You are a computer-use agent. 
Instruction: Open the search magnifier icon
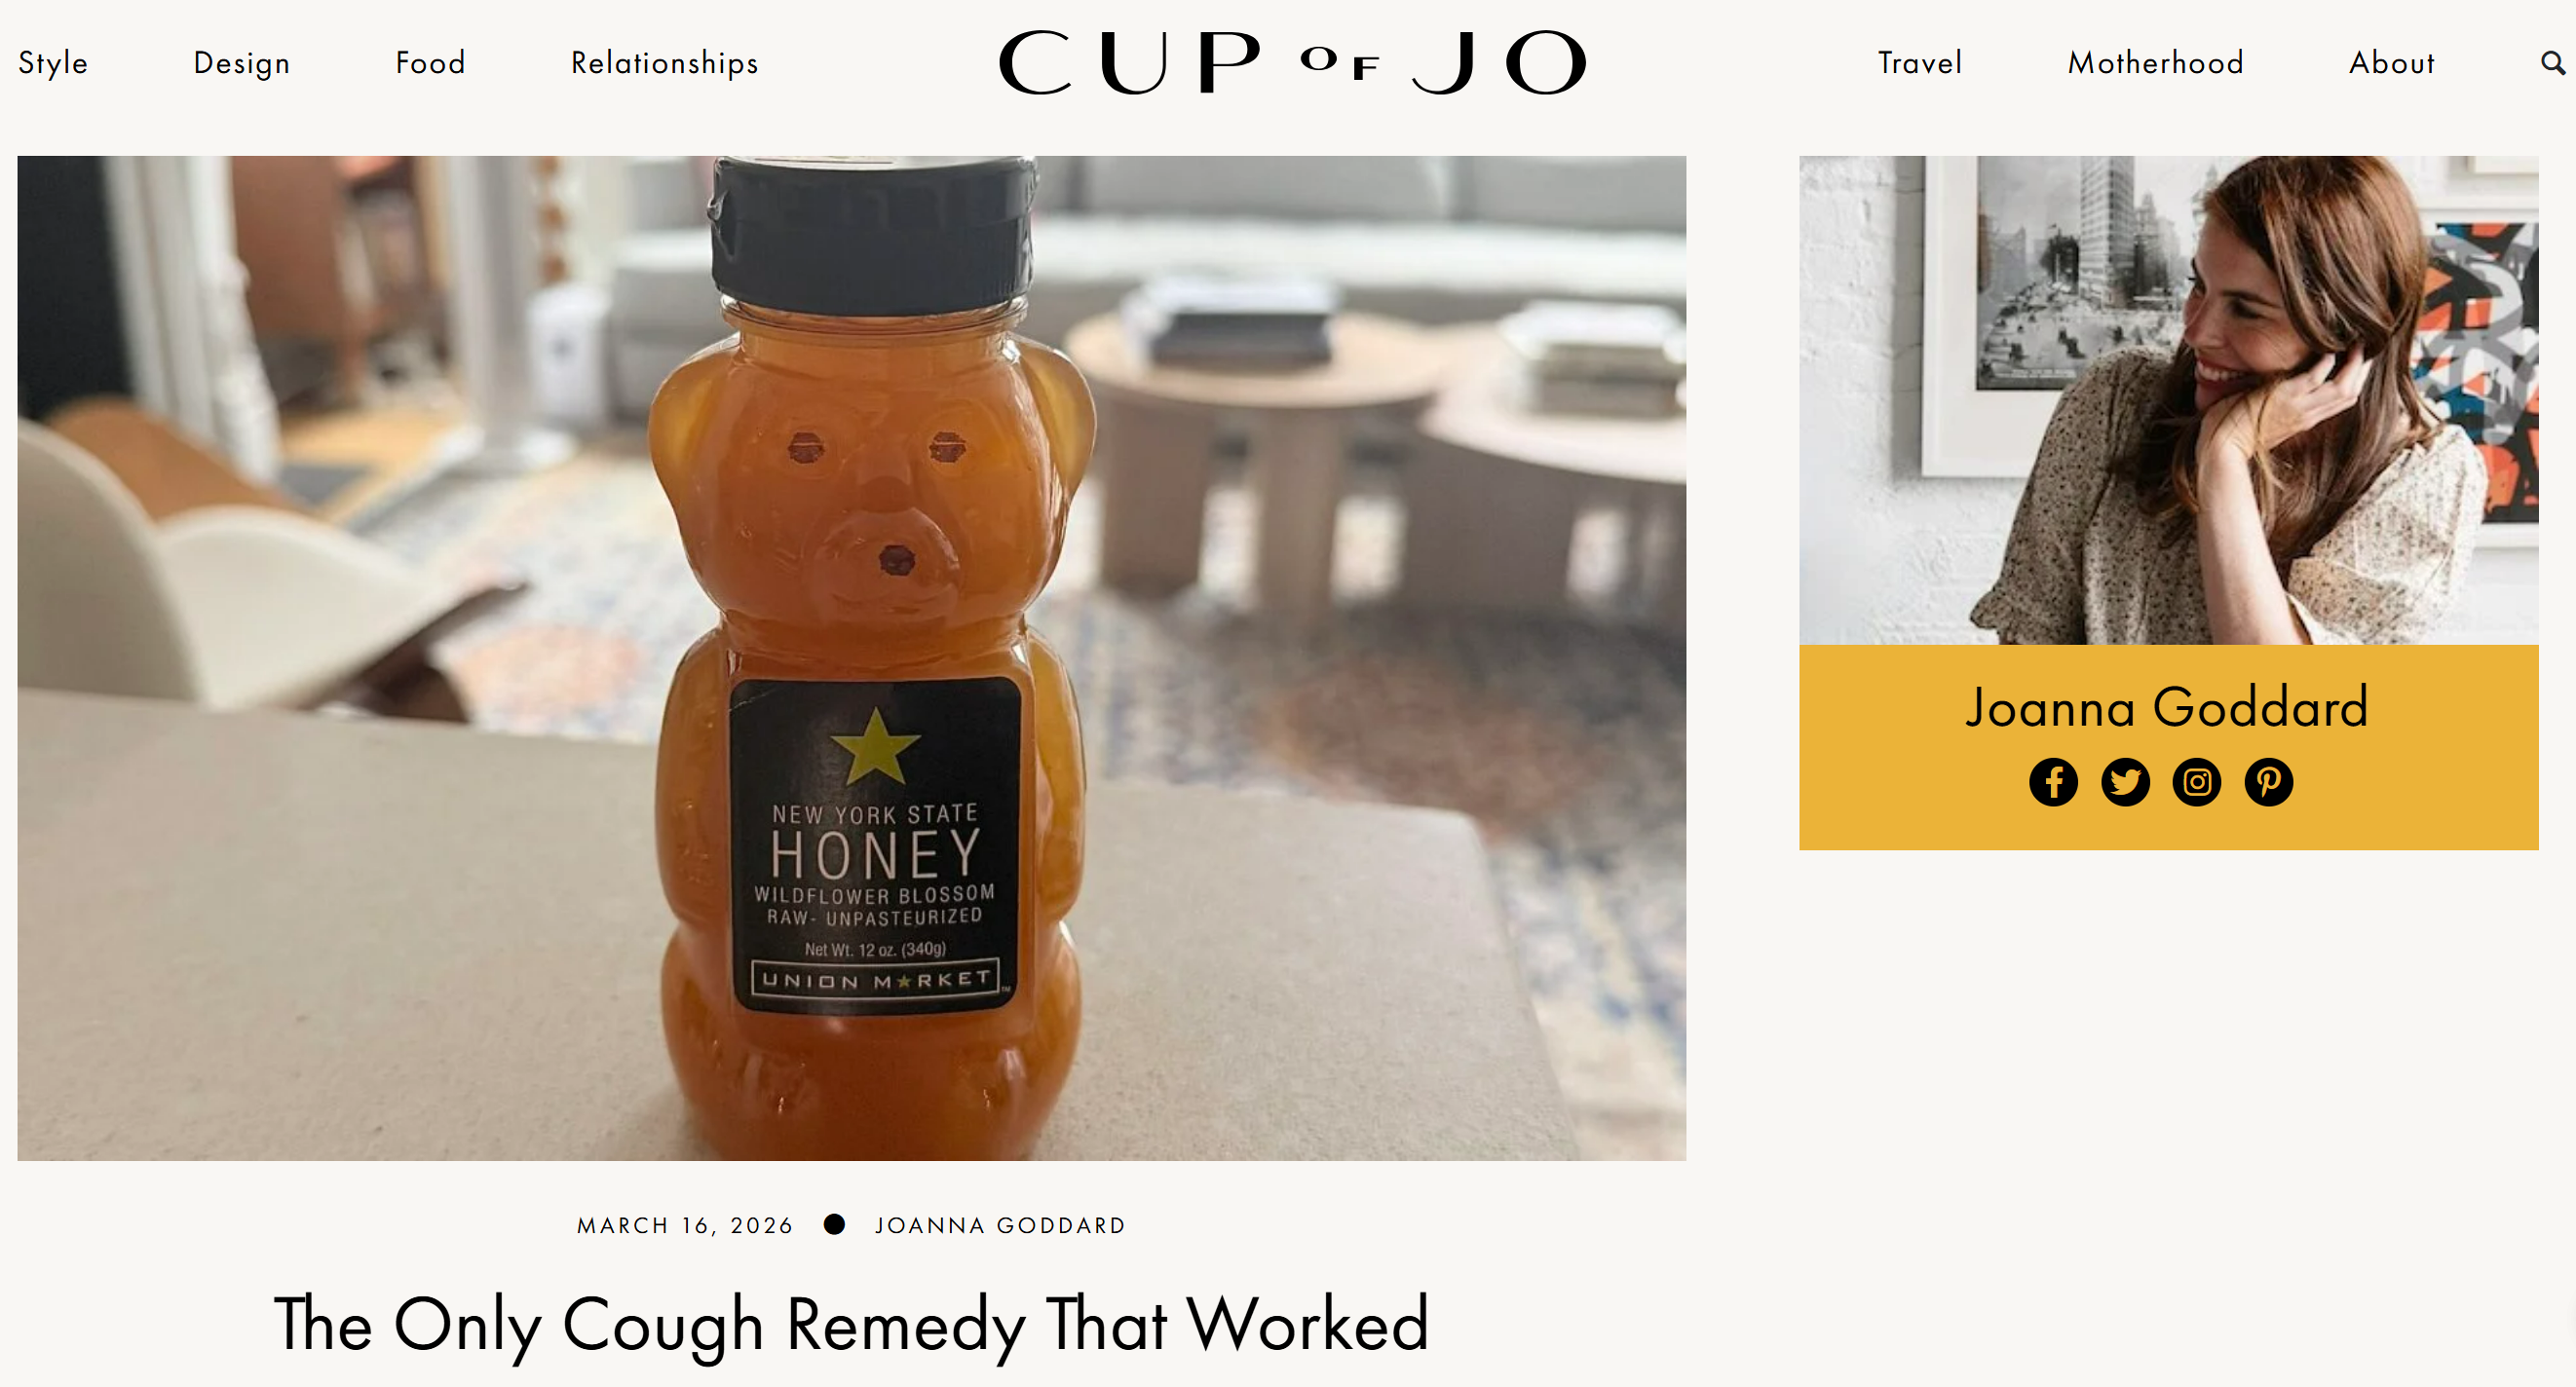pyautogui.click(x=2552, y=63)
